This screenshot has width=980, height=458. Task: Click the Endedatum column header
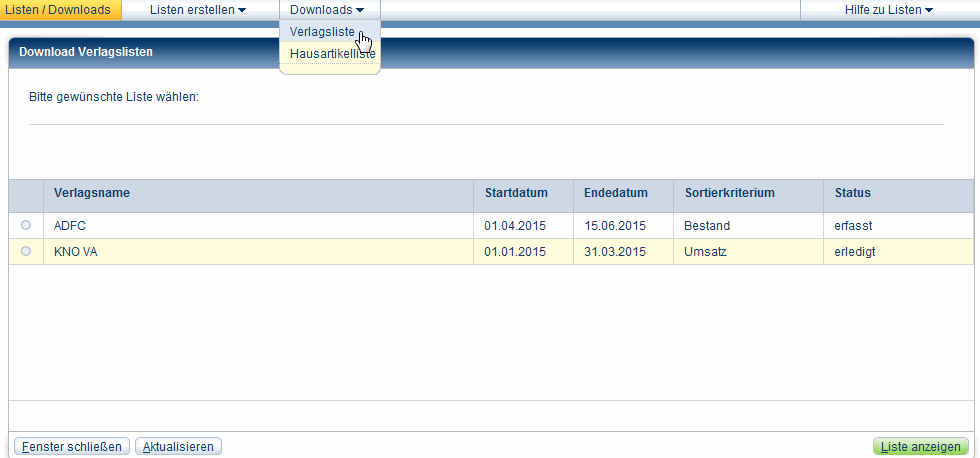tap(616, 193)
